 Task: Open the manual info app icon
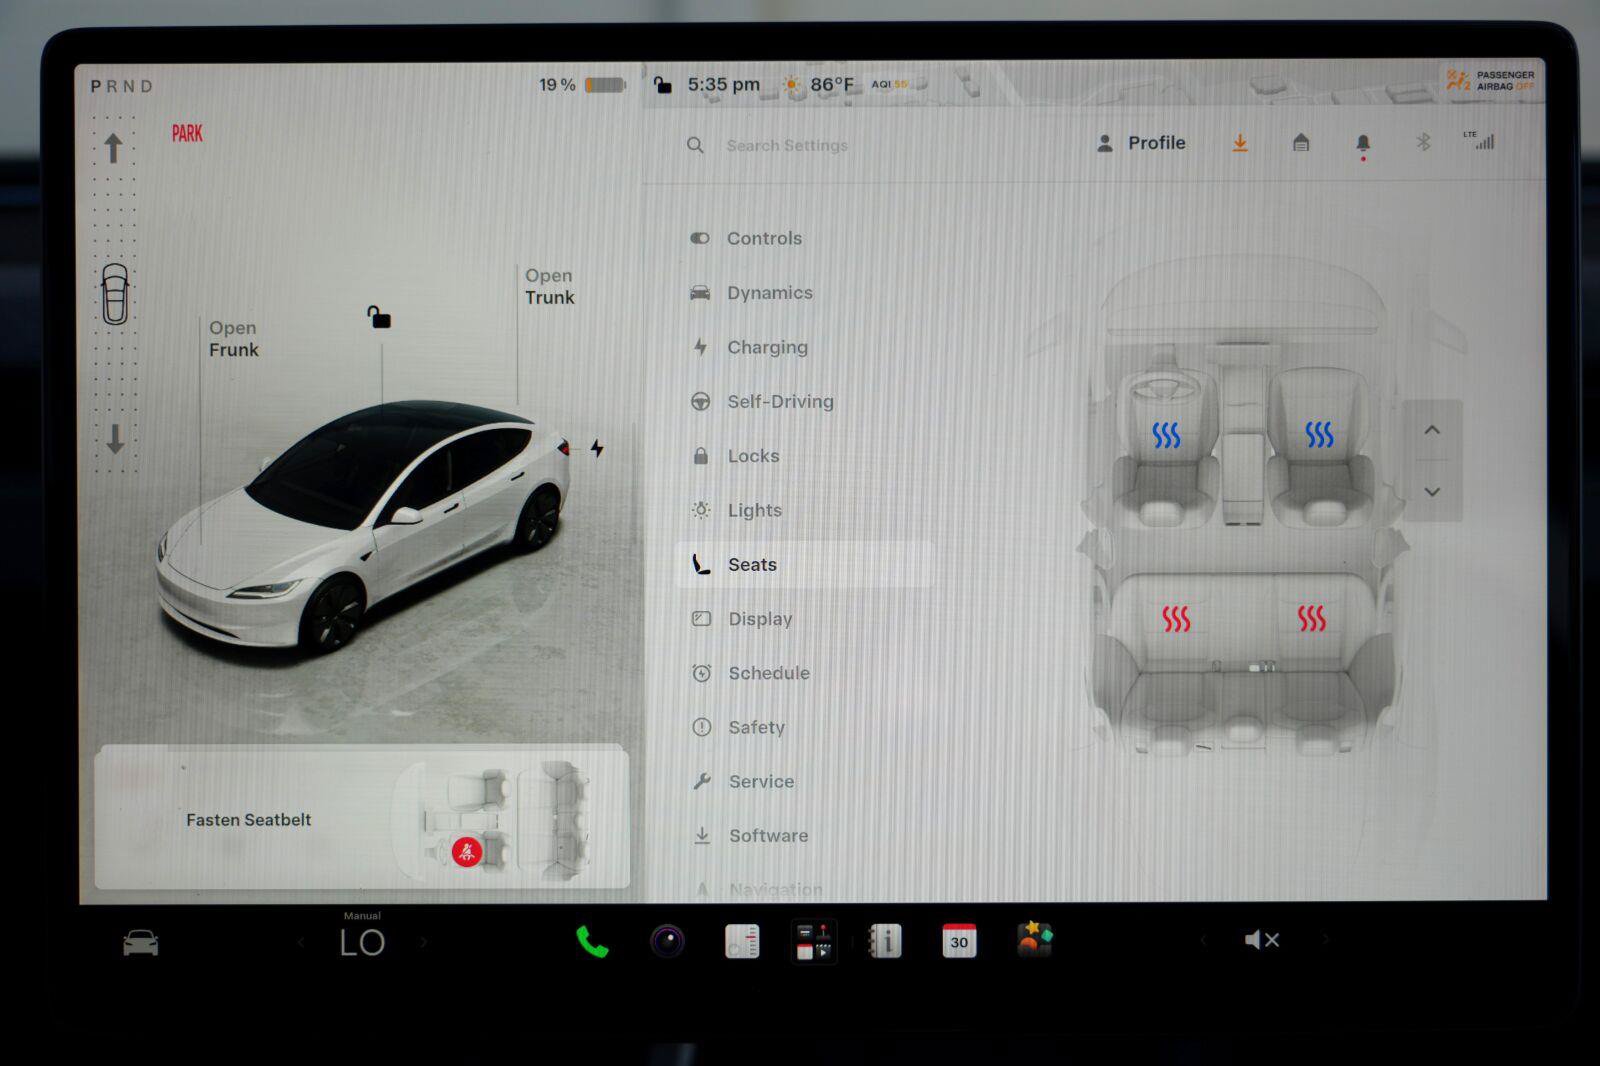885,941
